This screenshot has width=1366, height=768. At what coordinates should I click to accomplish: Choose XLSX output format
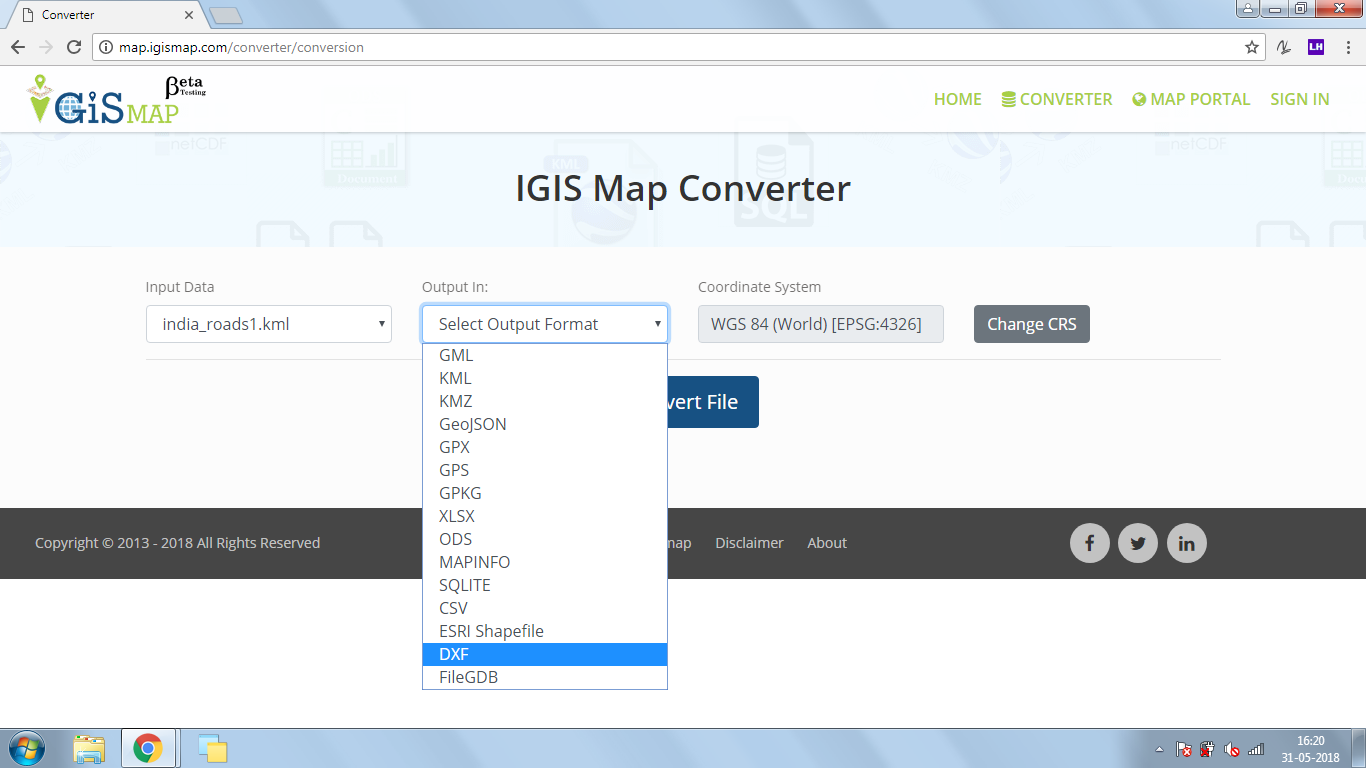tap(545, 516)
